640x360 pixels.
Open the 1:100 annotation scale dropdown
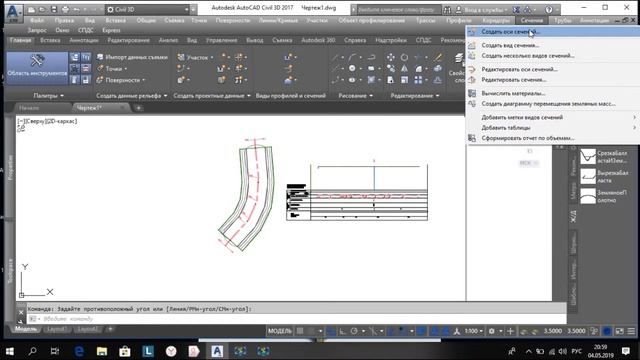click(x=474, y=331)
